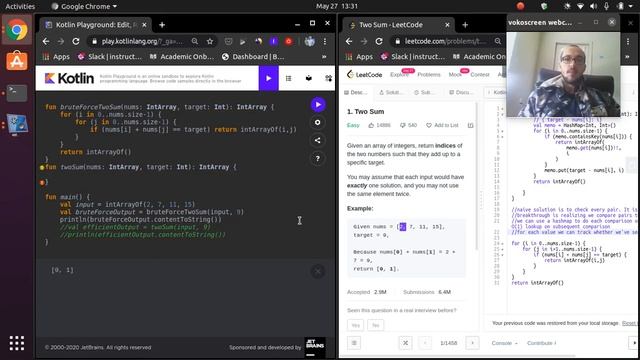The image size is (640, 360).
Task: Share the Two Sum problem
Action: coord(471,125)
